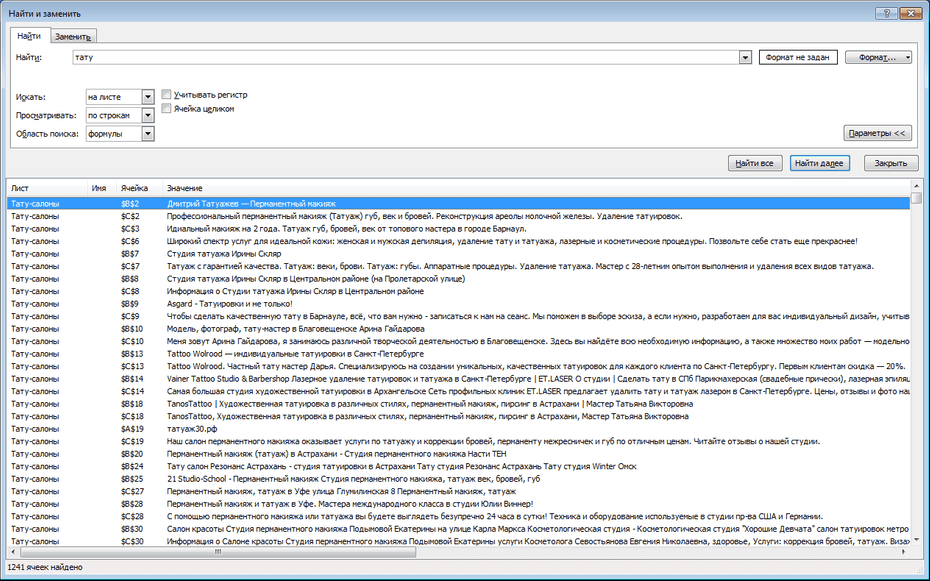Select result row for cell $B$24

(458, 466)
